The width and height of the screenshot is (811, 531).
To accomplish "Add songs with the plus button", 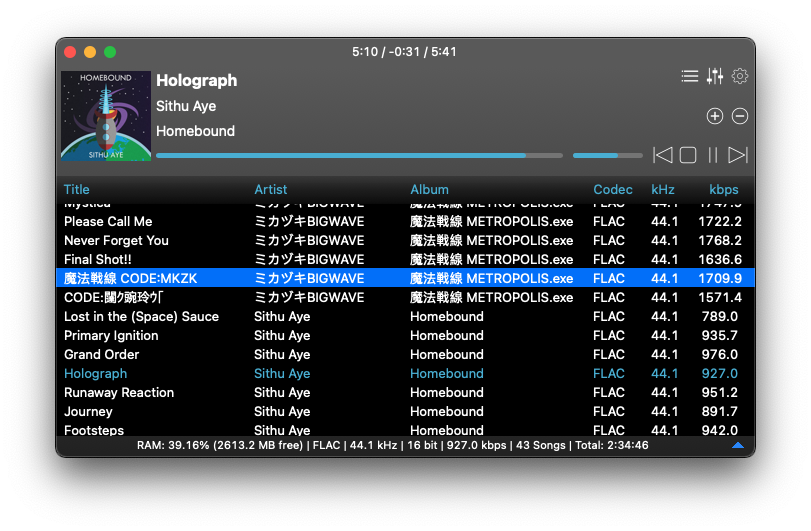I will 715,116.
